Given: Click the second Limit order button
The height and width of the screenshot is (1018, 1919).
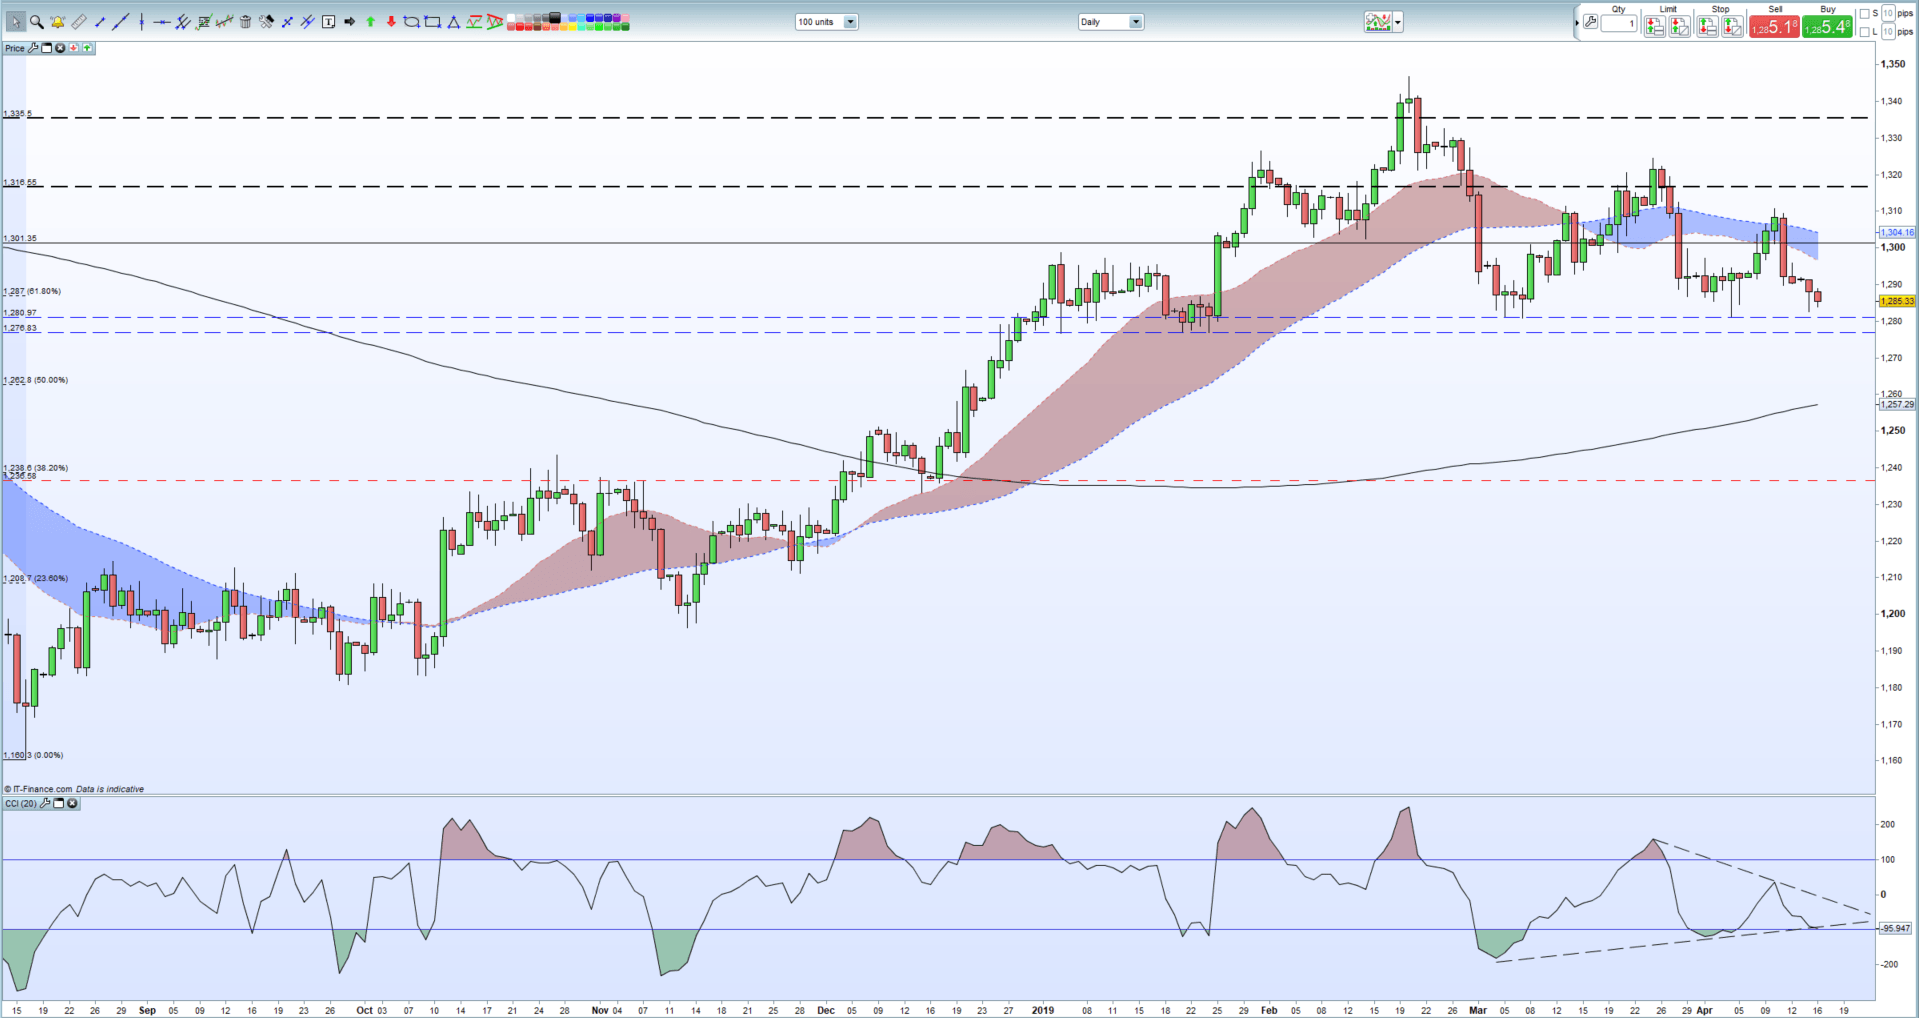Looking at the screenshot, I should 1679,27.
